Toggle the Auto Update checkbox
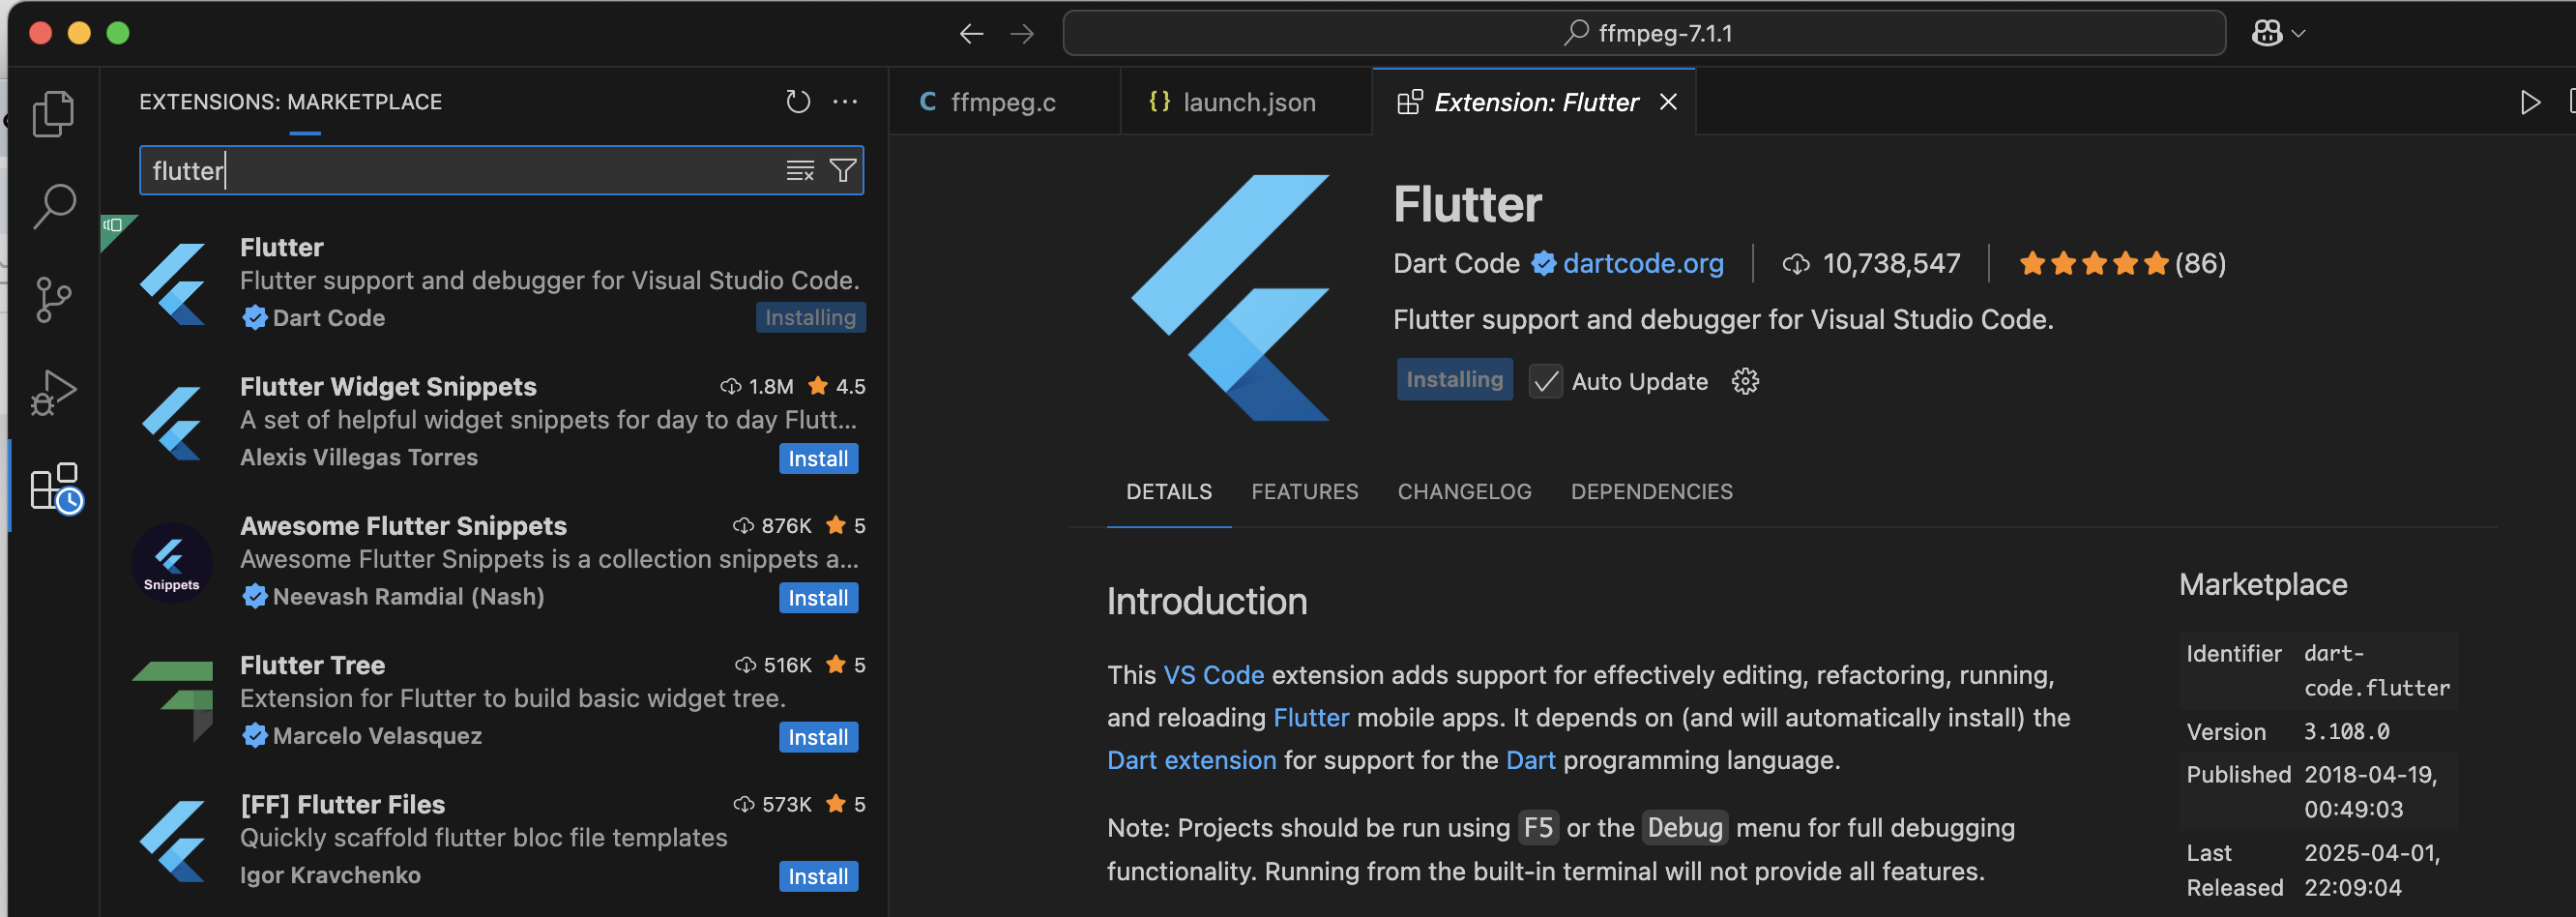Viewport: 2576px width, 917px height. (1546, 382)
